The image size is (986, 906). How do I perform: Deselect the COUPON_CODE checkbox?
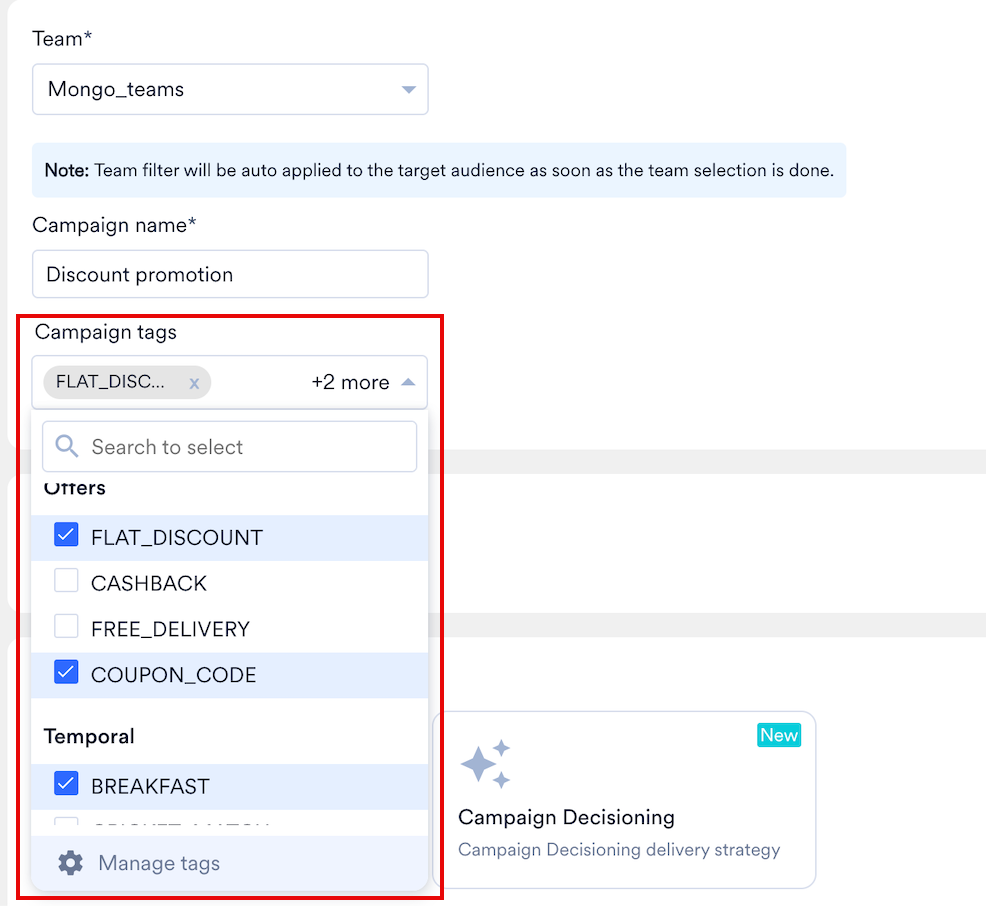(x=66, y=674)
